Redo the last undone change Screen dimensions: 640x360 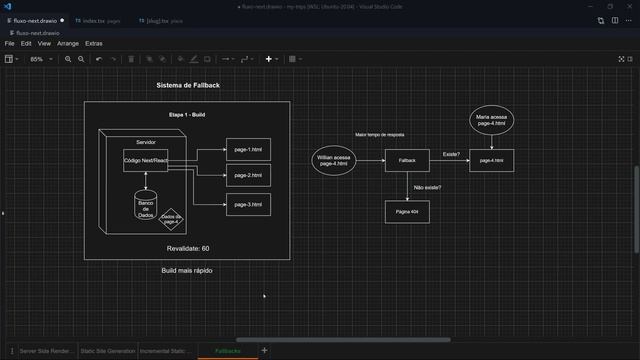[x=113, y=59]
